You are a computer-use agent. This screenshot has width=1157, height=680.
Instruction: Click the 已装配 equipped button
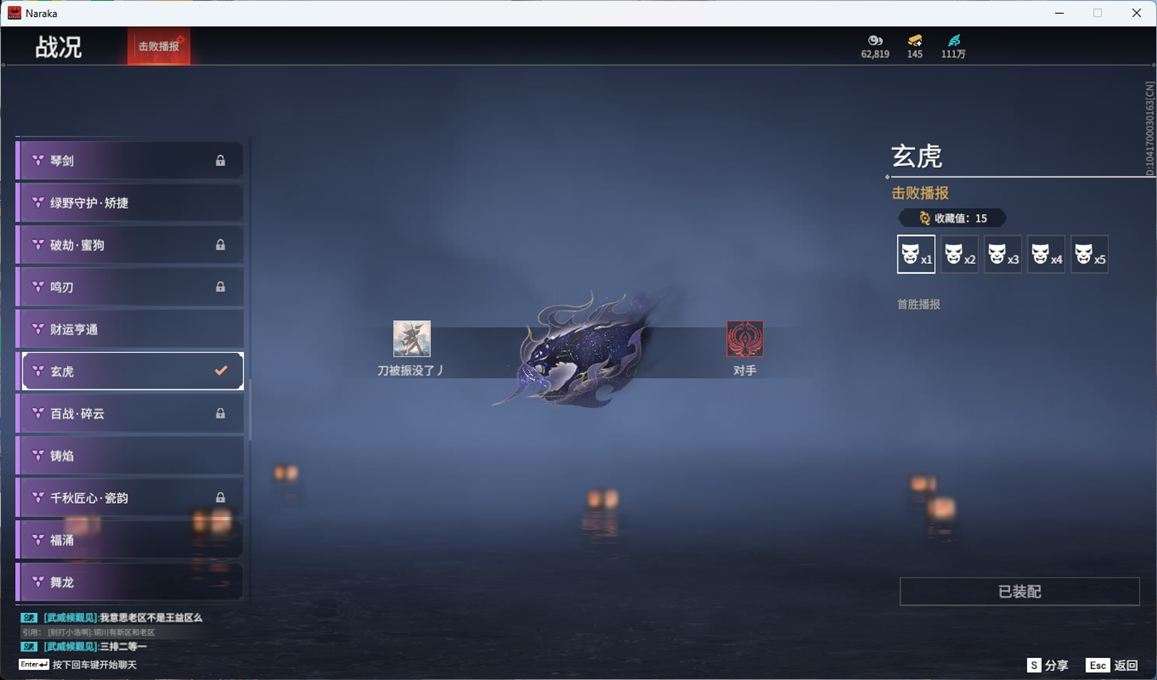coord(1020,591)
